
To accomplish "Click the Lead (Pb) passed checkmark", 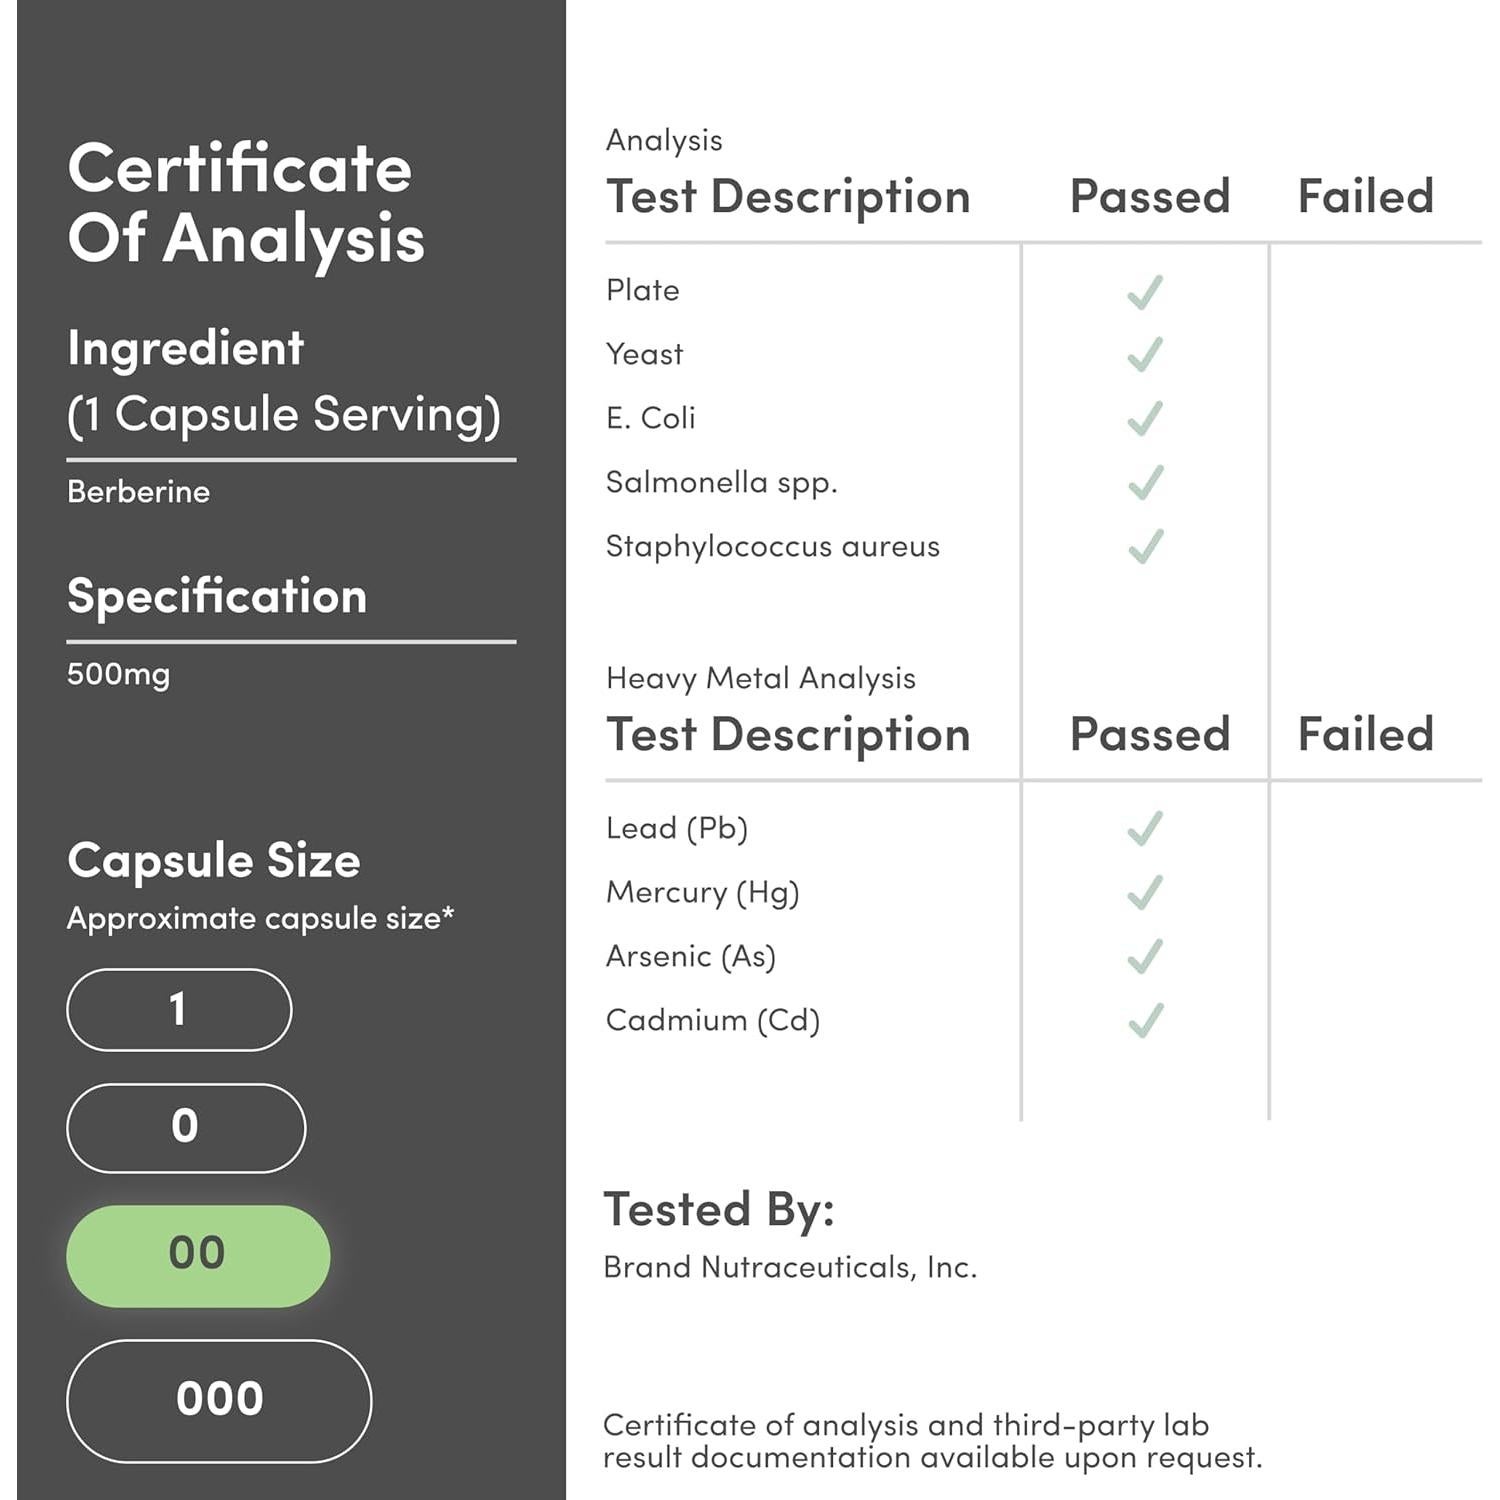I will pos(1145,829).
